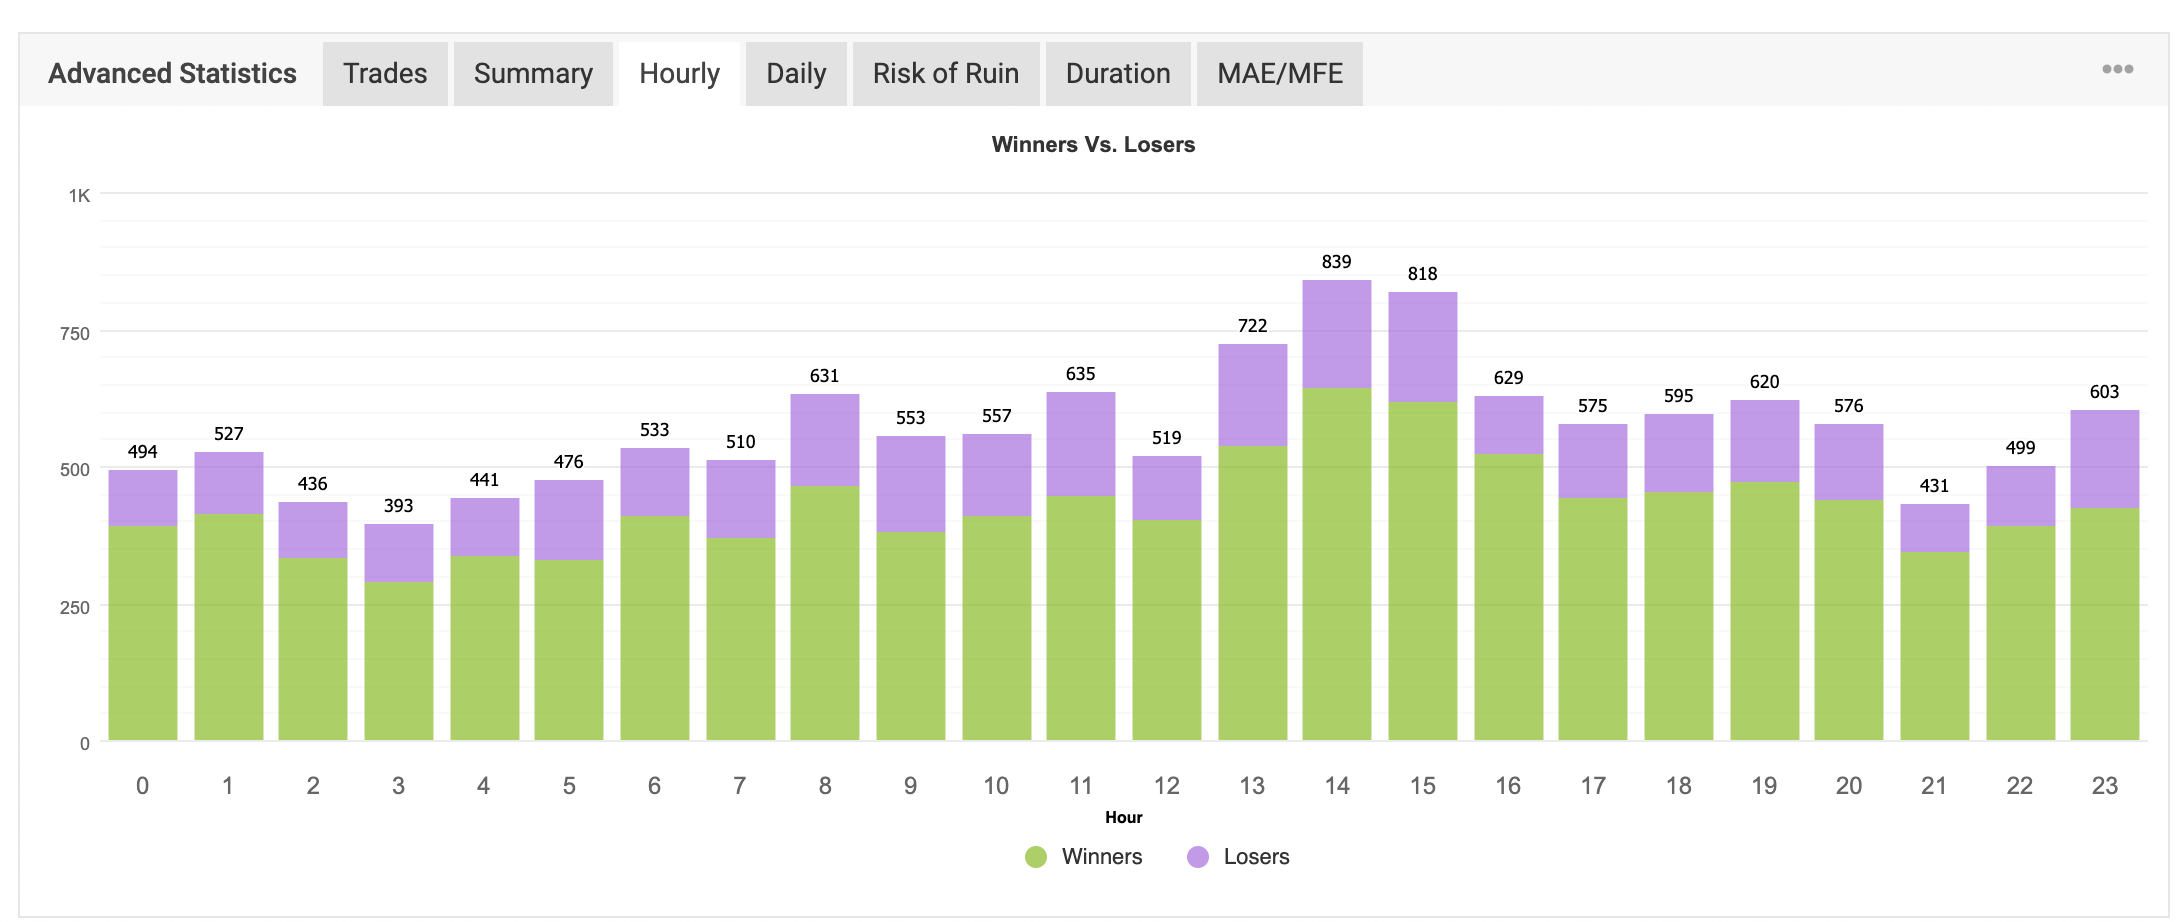This screenshot has width=2178, height=922.
Task: Open the MAE/MFE tab
Action: click(1279, 74)
